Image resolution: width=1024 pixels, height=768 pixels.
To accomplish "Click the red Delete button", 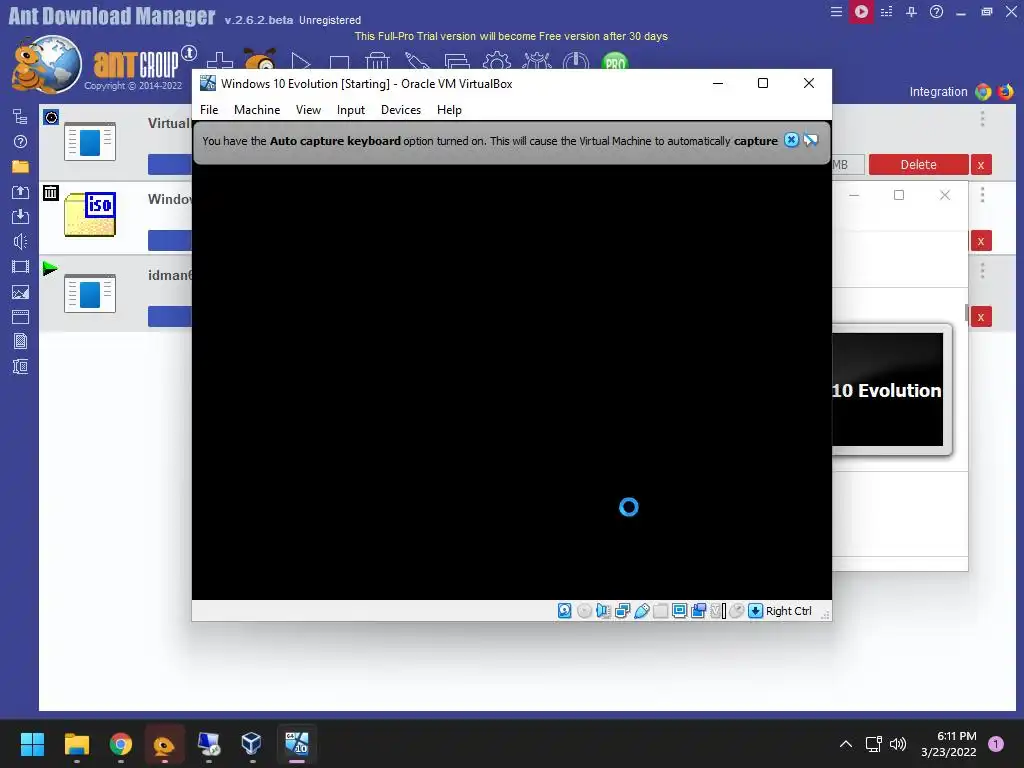I will coord(918,165).
